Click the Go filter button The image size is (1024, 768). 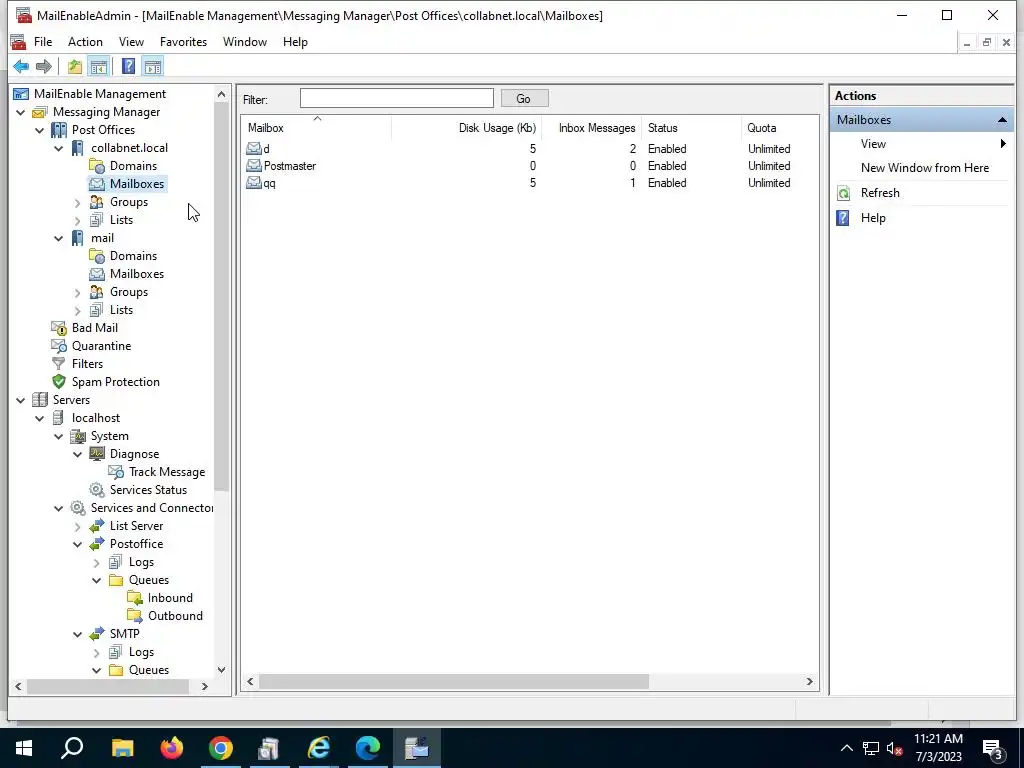(x=524, y=99)
